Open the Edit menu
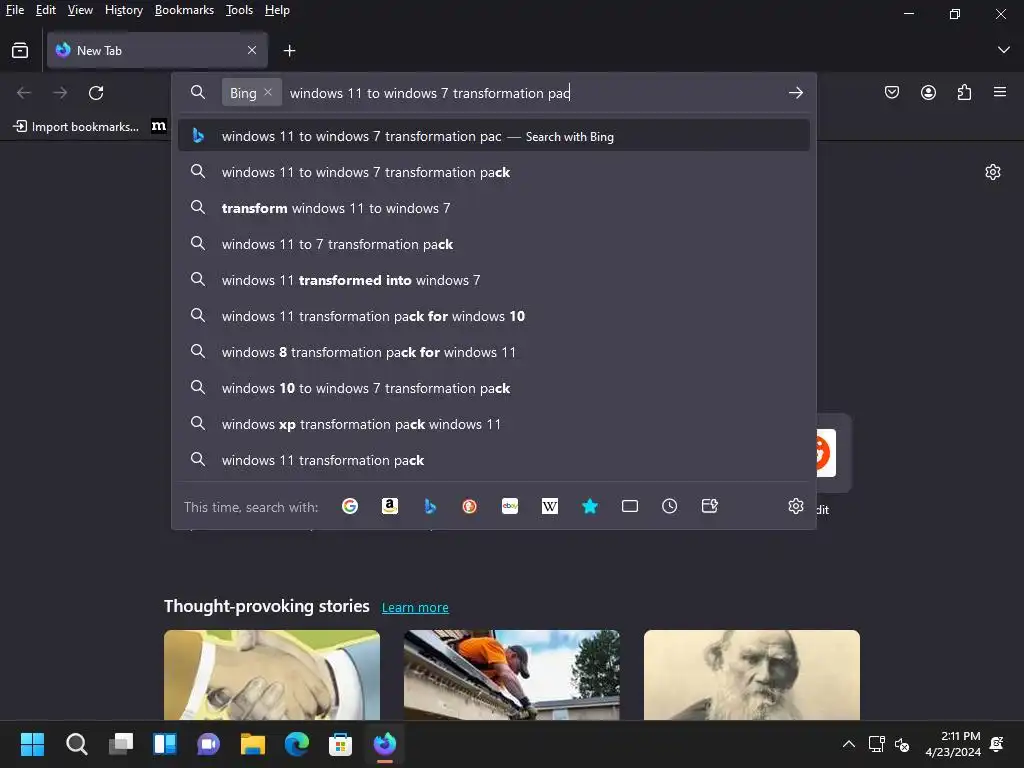Screen dimensions: 1024x768 point(46,10)
